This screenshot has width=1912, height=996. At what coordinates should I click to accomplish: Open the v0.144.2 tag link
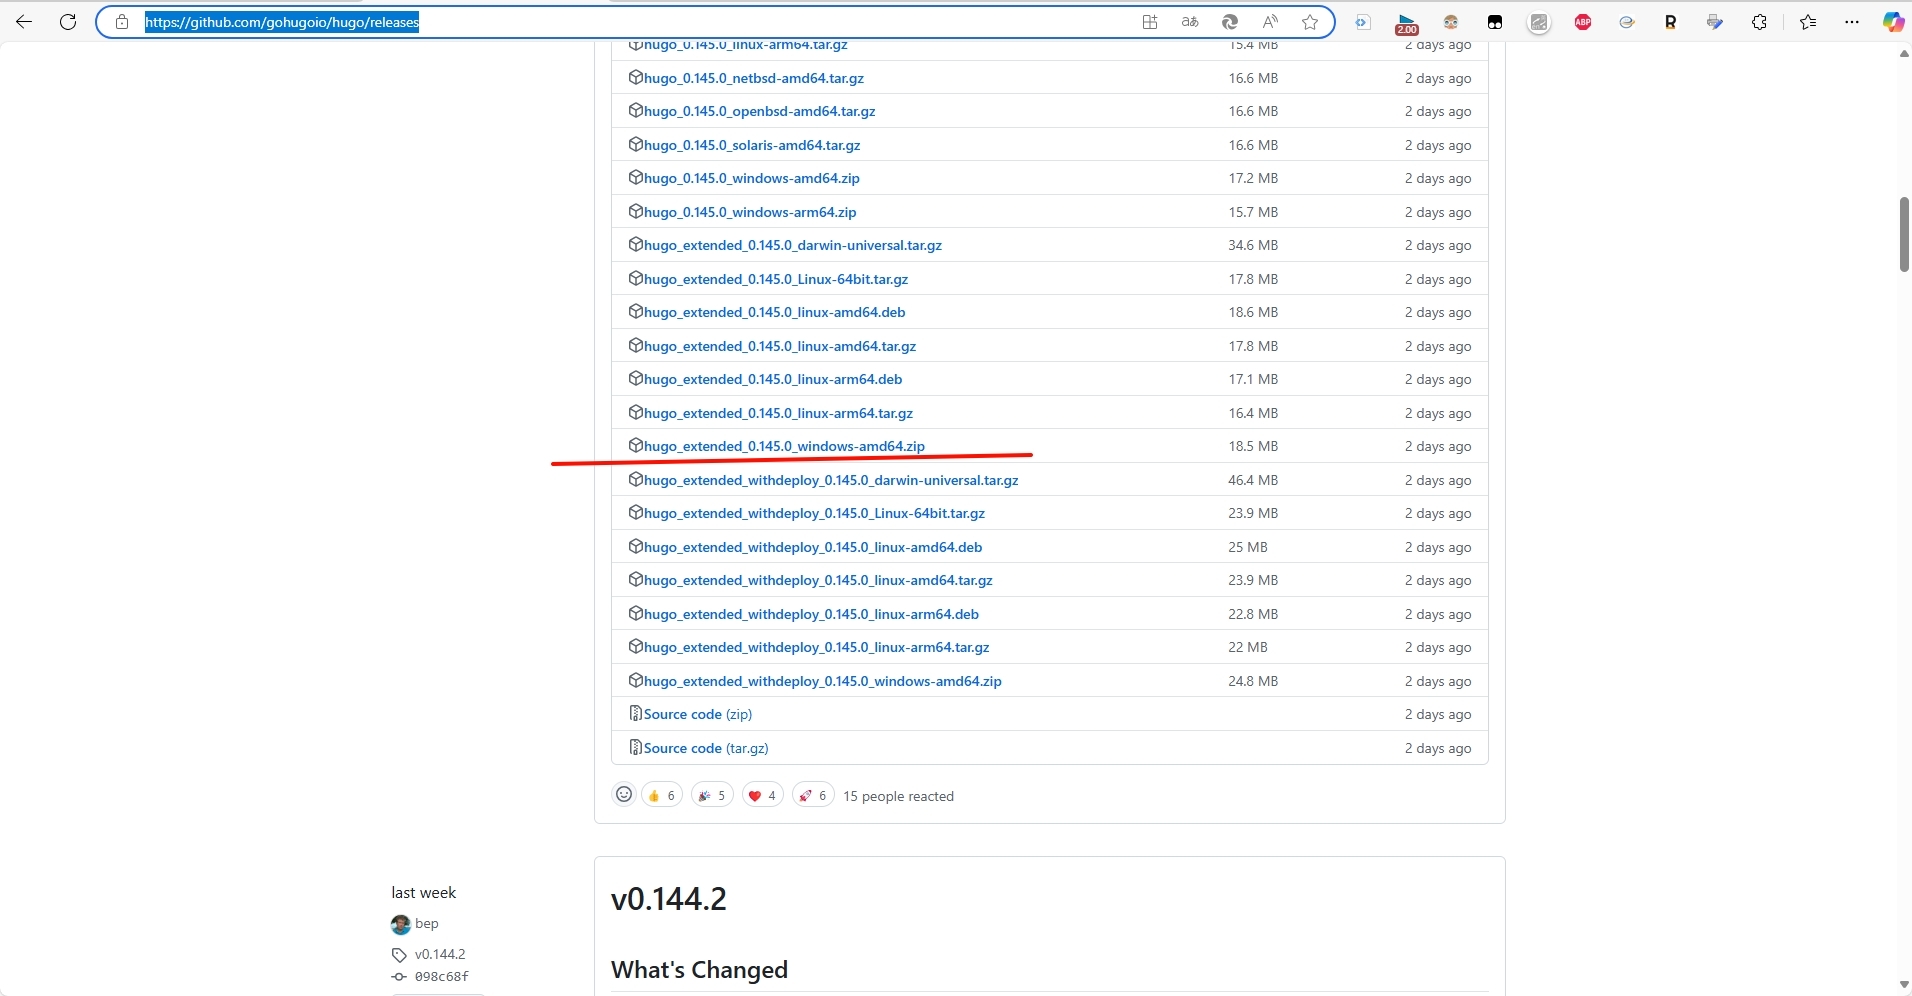tap(440, 954)
